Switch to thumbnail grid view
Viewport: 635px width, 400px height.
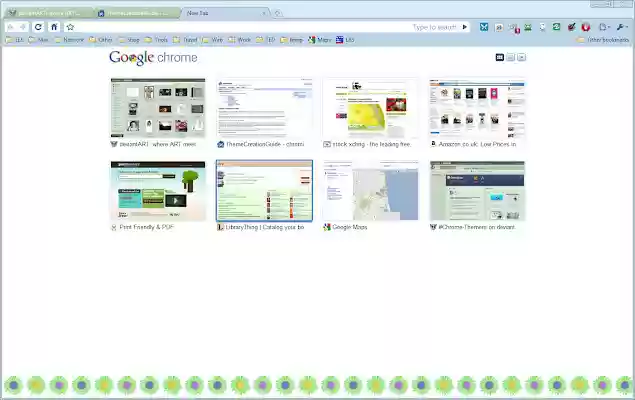[x=500, y=57]
